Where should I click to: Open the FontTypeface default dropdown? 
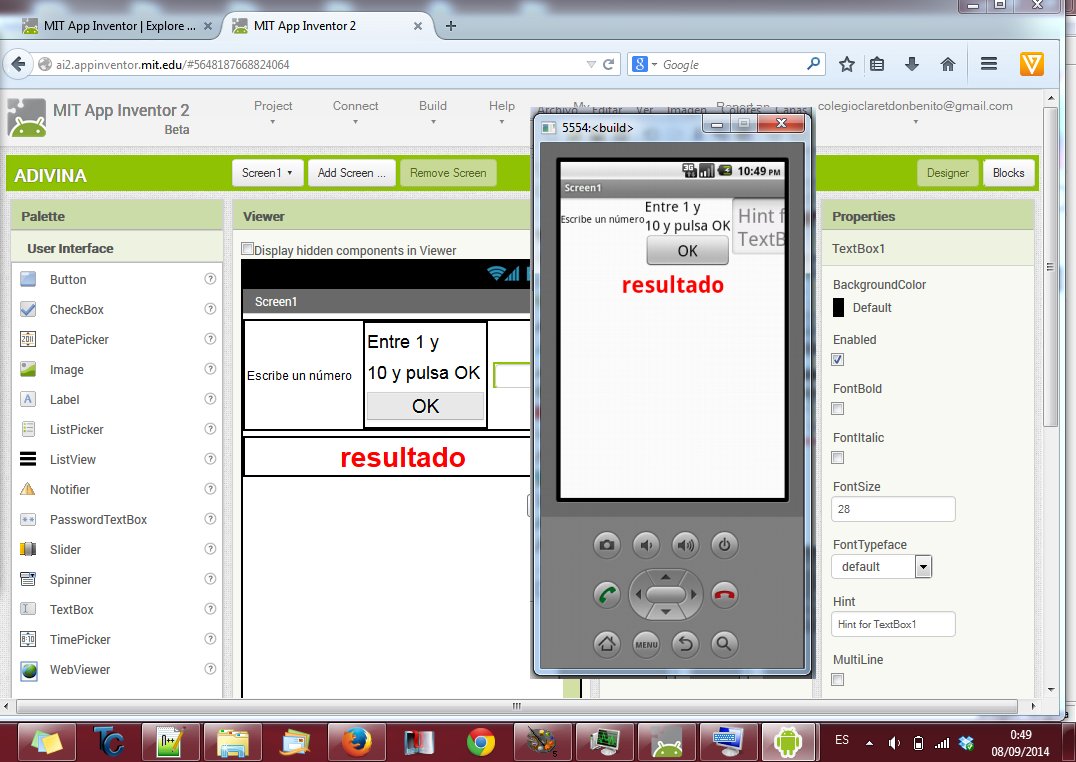tap(881, 566)
